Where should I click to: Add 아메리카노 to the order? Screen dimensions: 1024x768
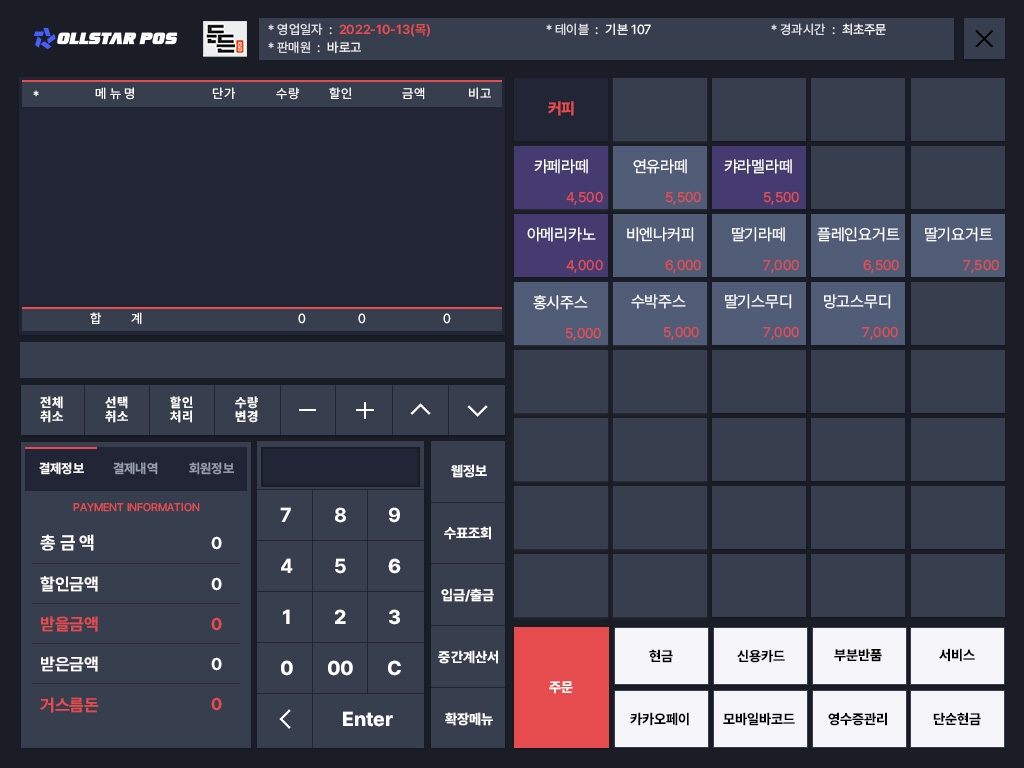561,245
